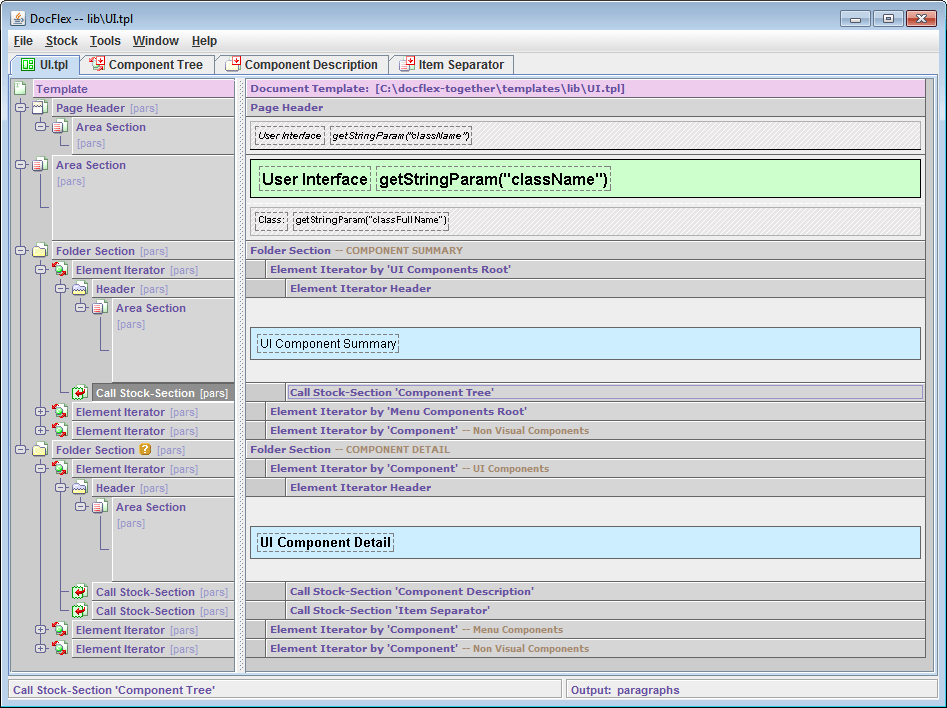
Task: Expand the Element Iterator for Menu Components Root
Action: point(41,412)
